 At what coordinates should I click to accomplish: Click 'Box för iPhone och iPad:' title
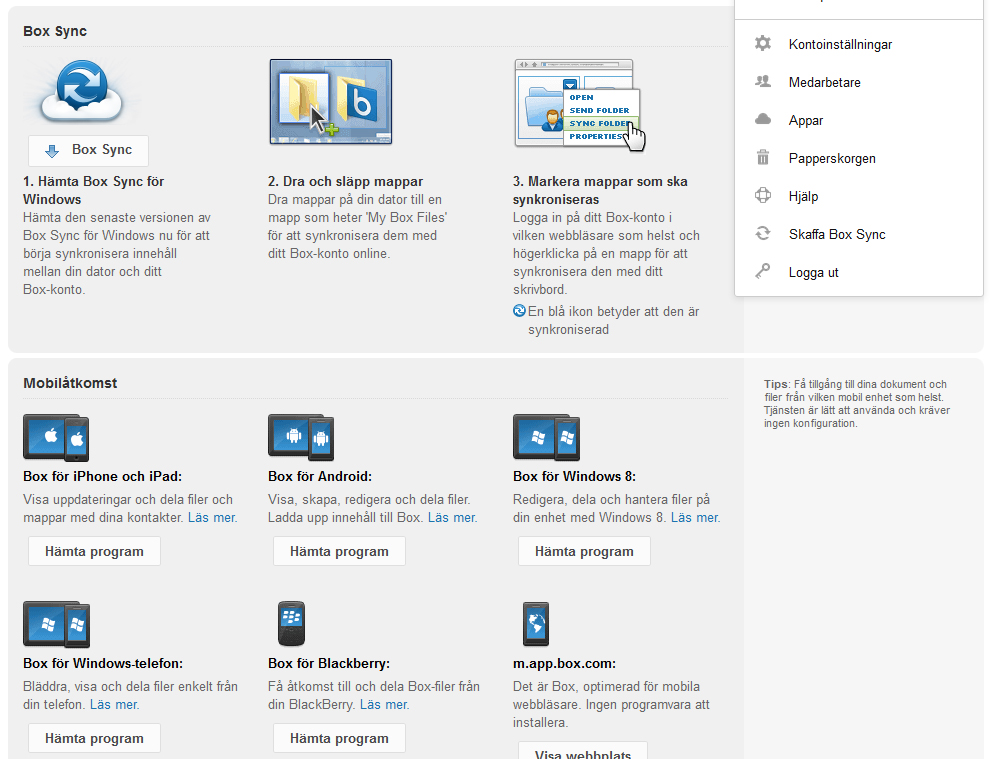pos(102,477)
